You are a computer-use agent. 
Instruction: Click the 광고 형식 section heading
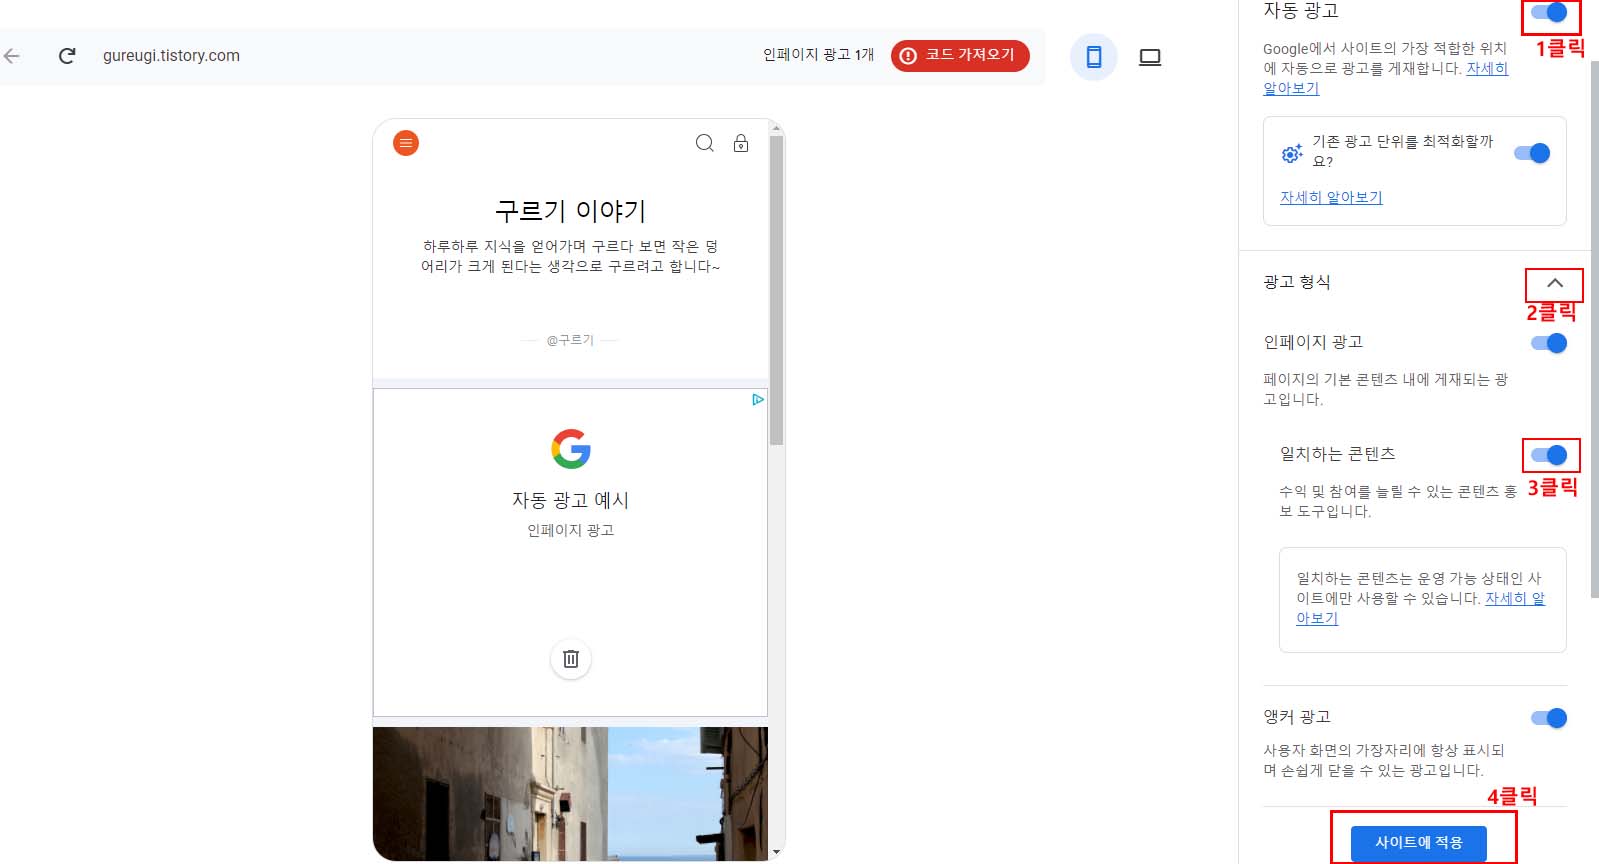coord(1297,282)
